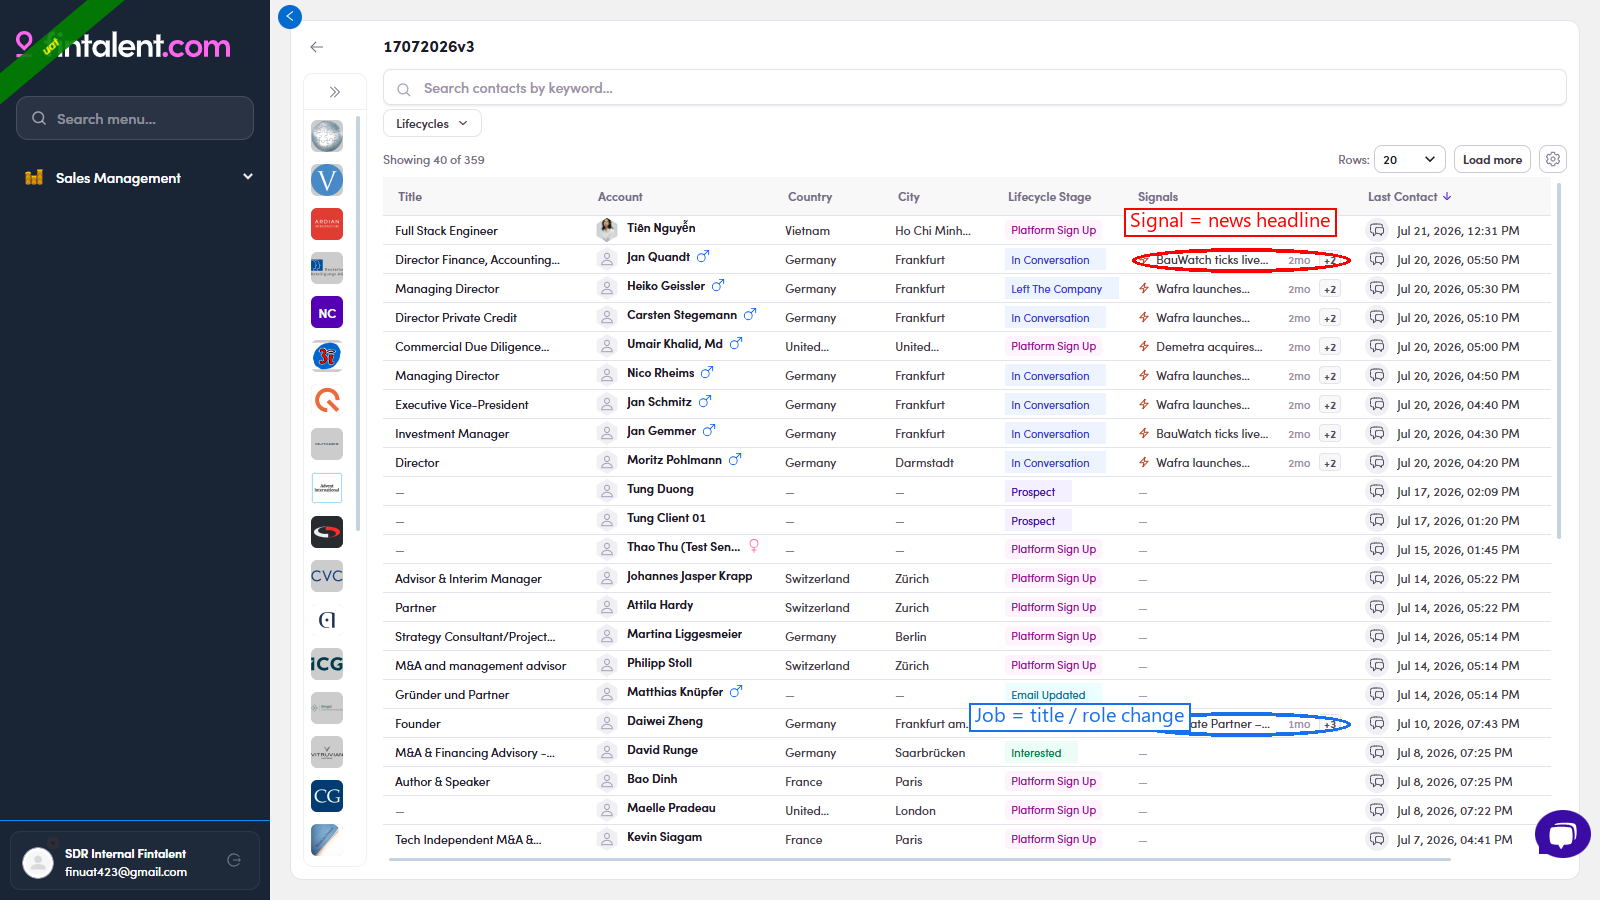Screen dimensions: 1600x900
Task: Expand the Sales Management menu
Action: click(138, 178)
